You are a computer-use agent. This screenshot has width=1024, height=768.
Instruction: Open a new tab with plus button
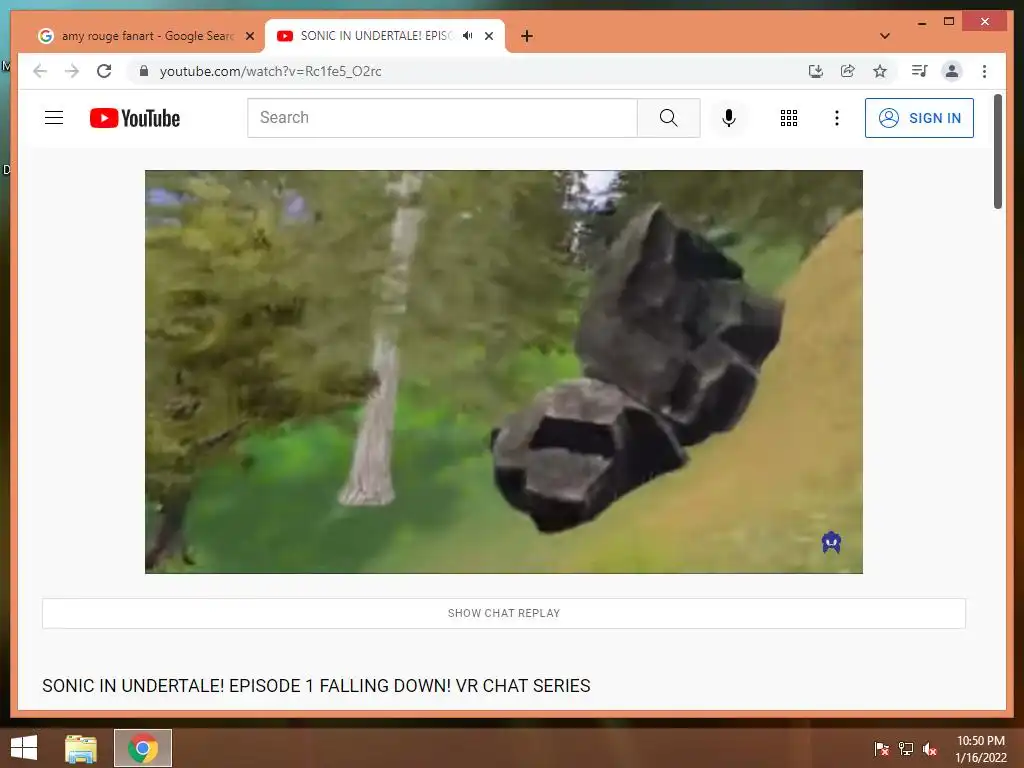point(526,36)
